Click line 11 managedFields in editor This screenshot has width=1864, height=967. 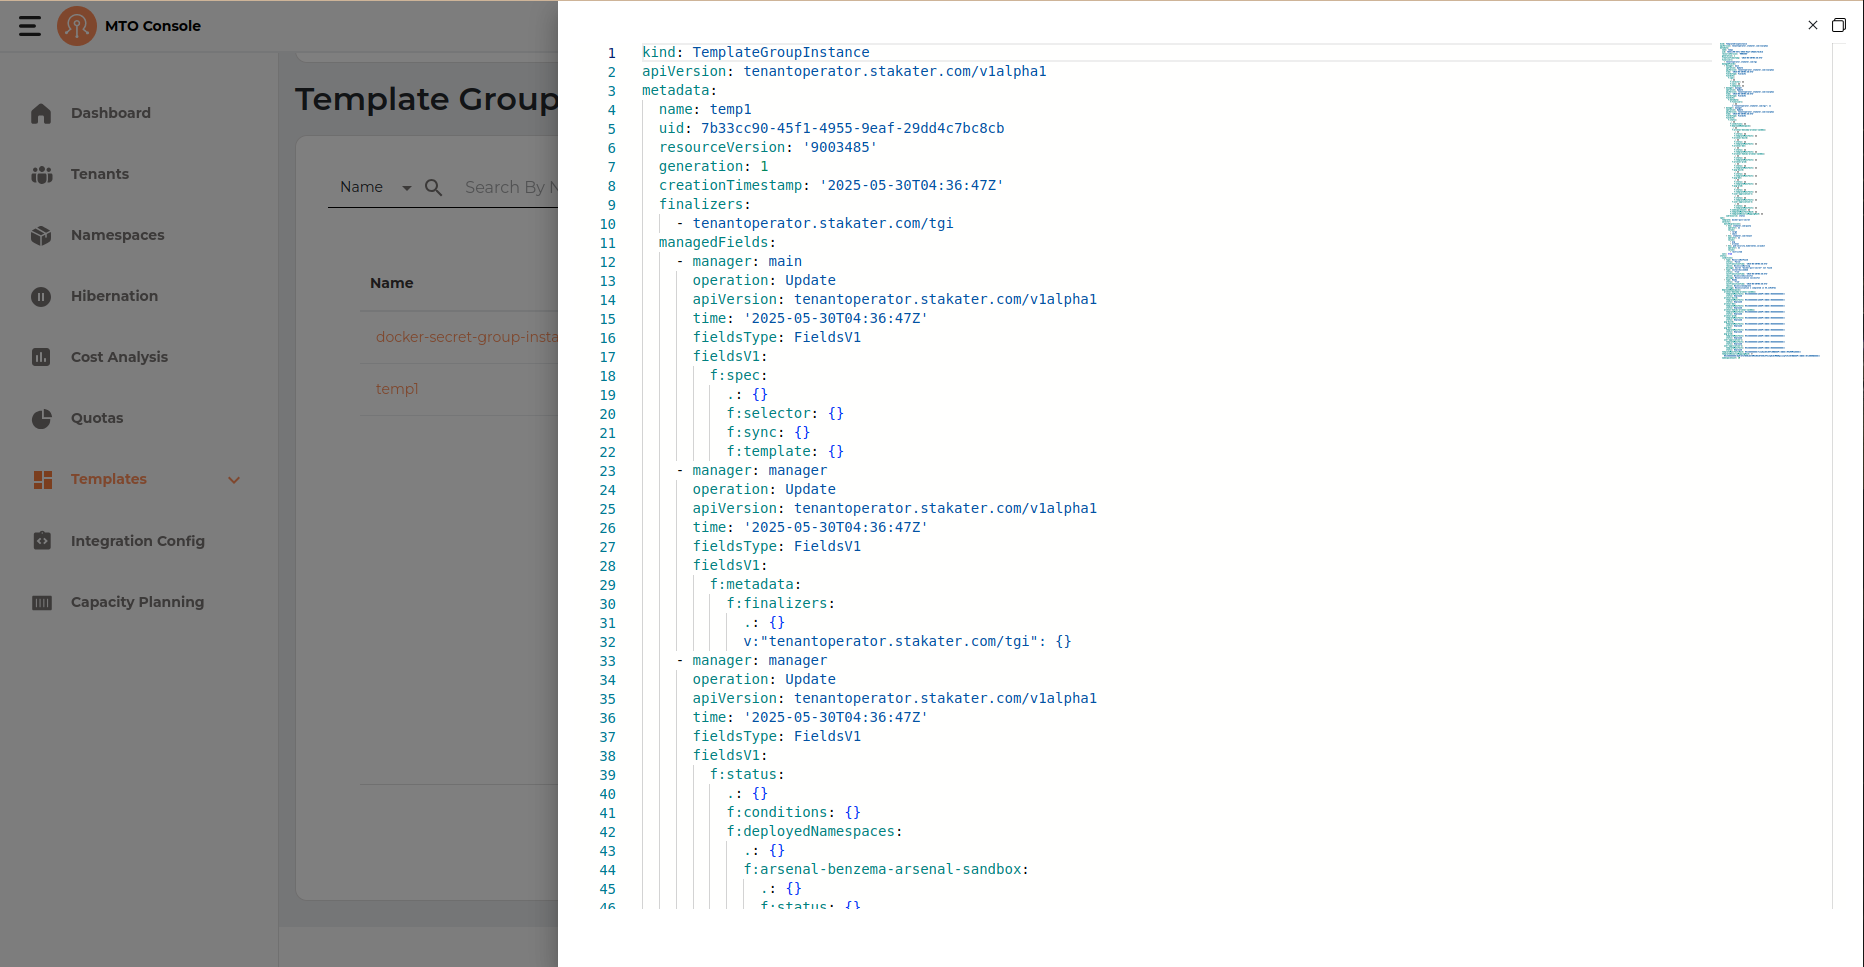[714, 243]
